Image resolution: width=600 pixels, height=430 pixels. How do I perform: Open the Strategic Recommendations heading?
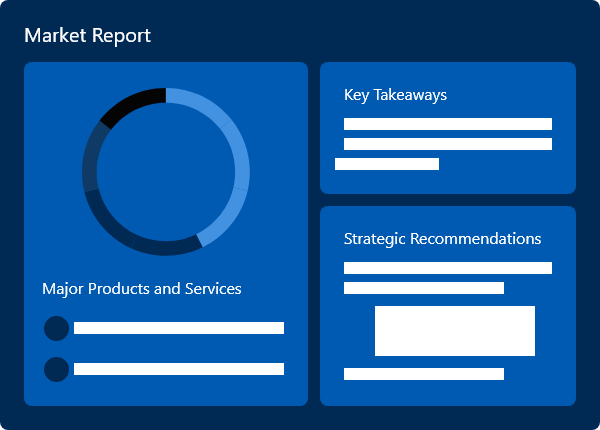coord(442,239)
